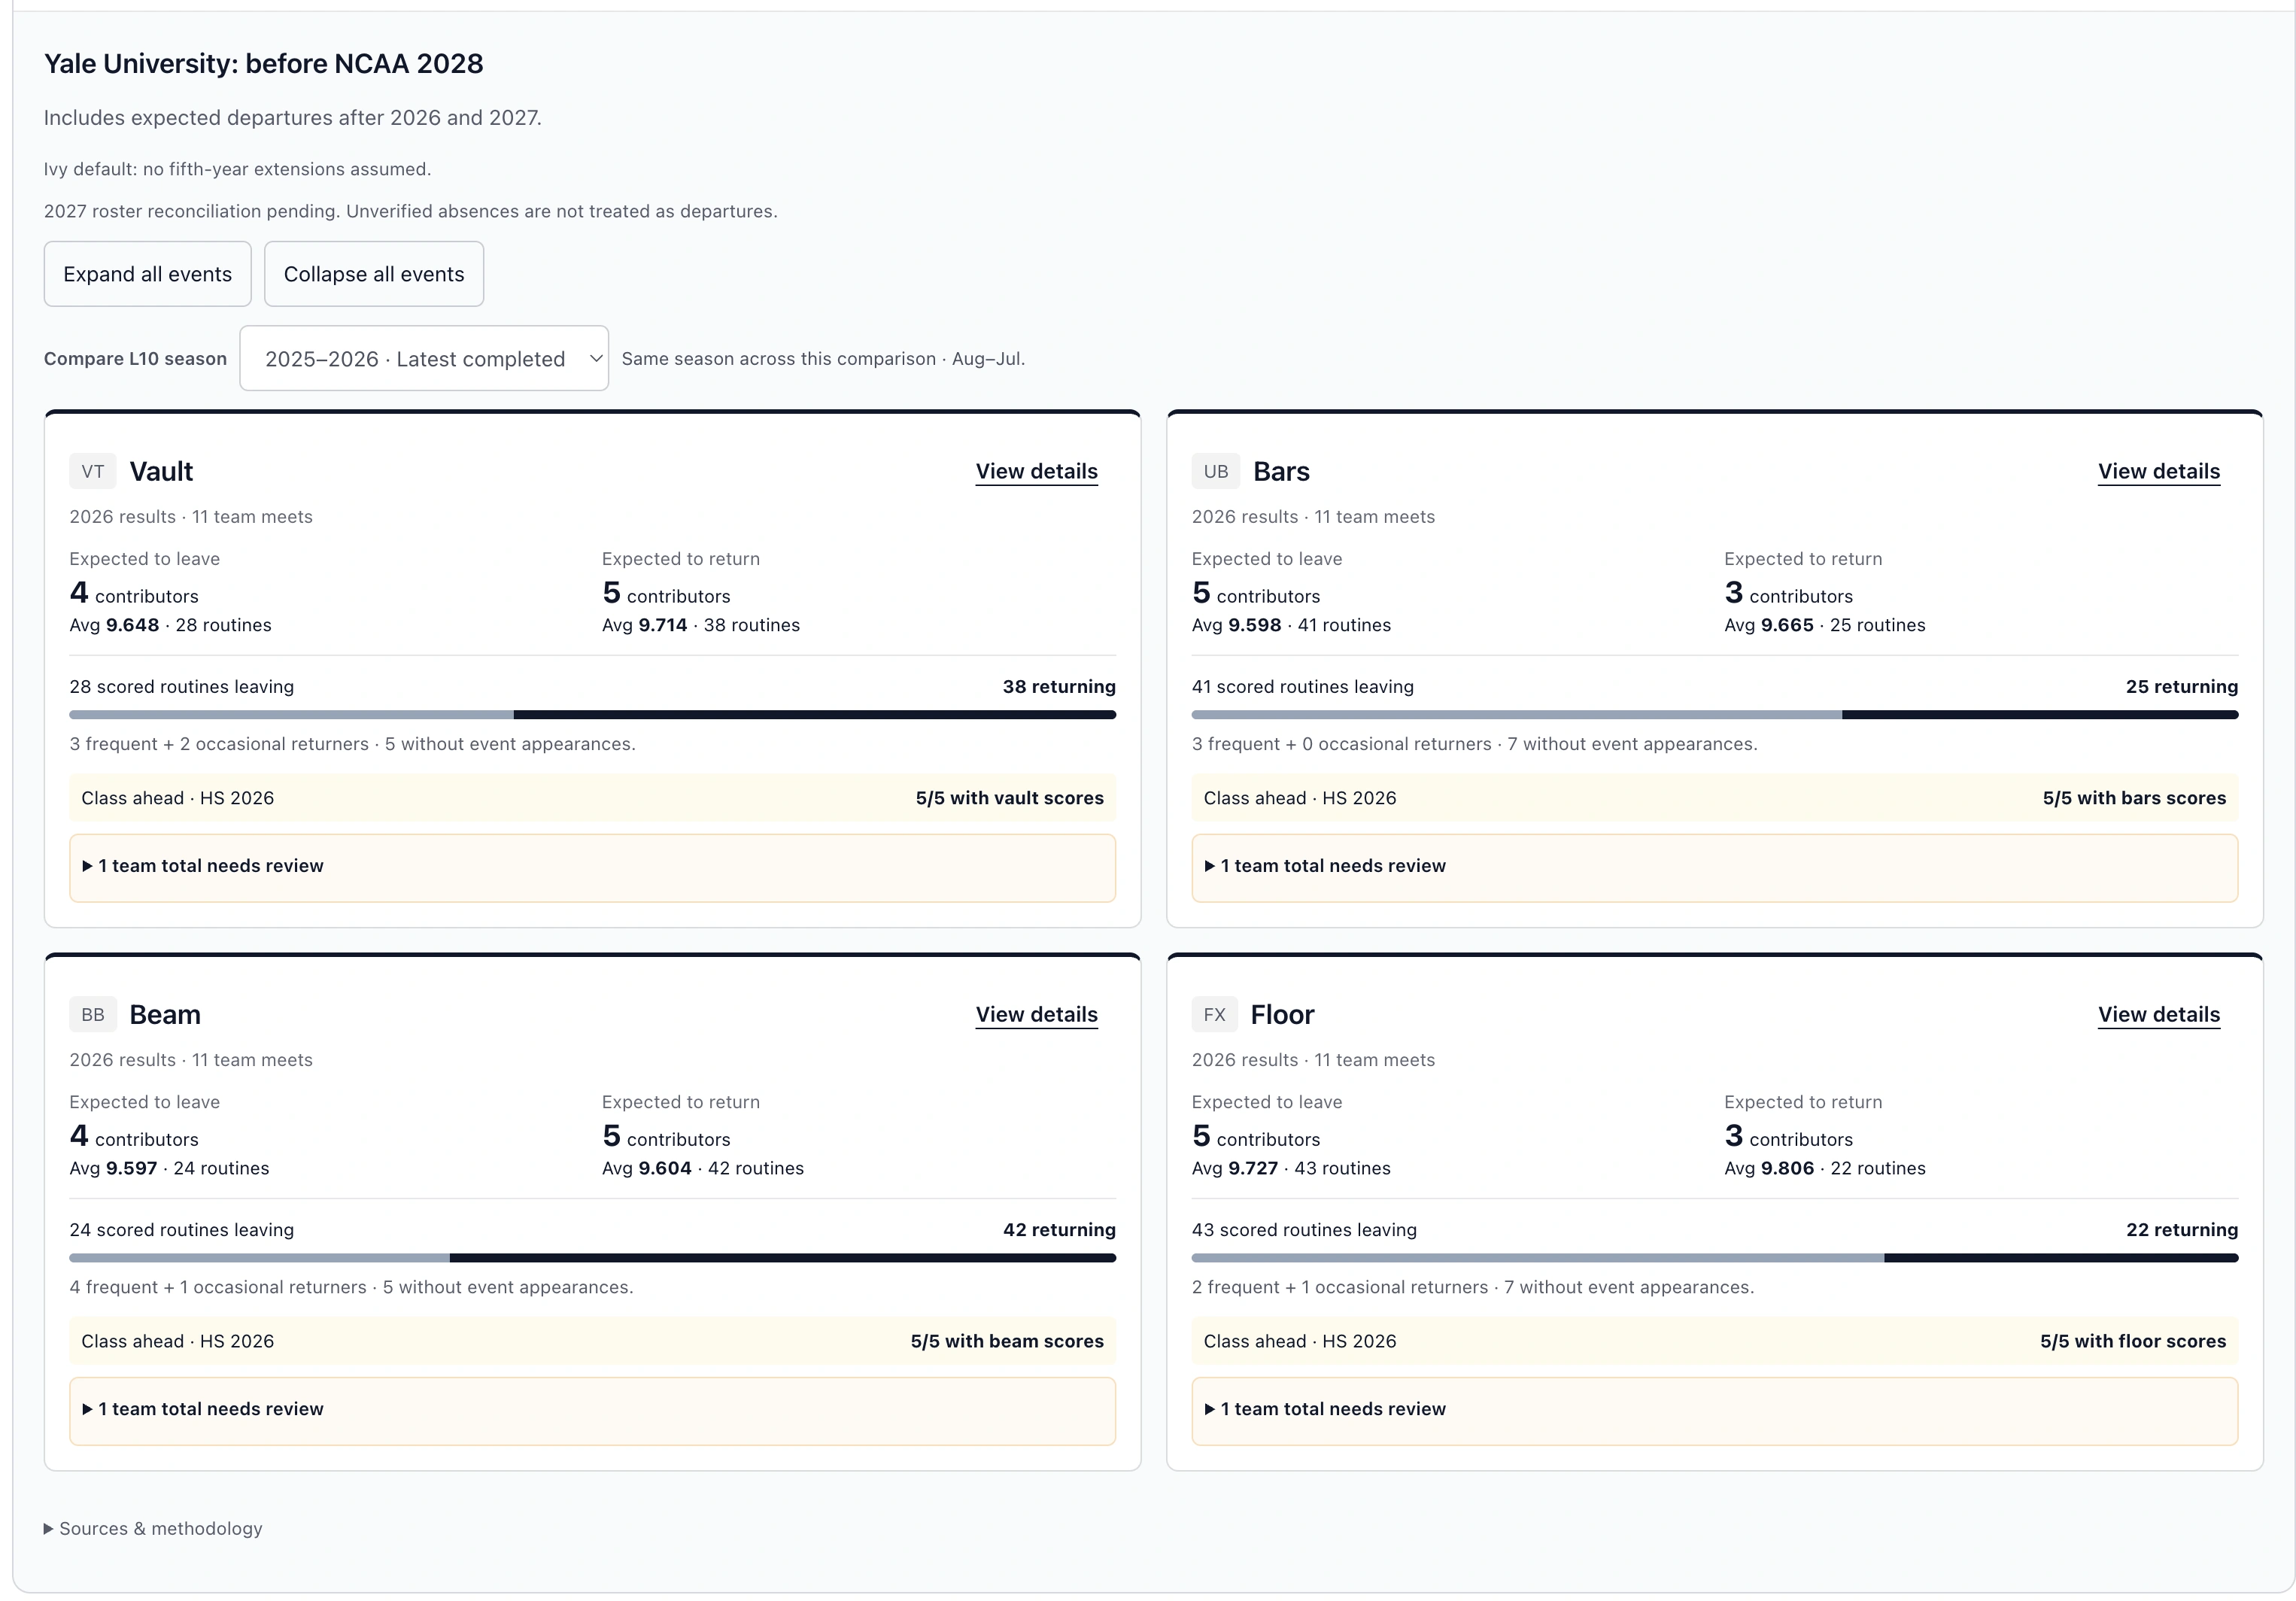Click 'Class ahead · HS 2026' in Vault card
This screenshot has width=2296, height=1601.
point(178,798)
